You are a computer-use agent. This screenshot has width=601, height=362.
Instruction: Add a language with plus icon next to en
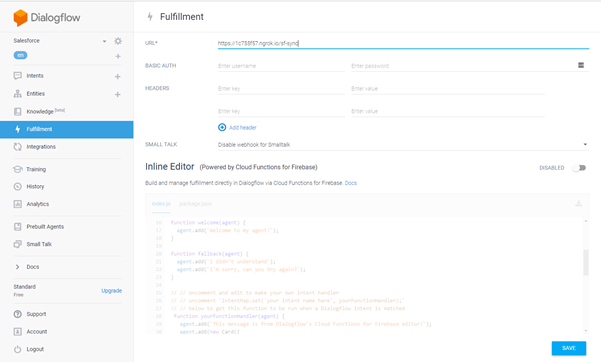(118, 56)
